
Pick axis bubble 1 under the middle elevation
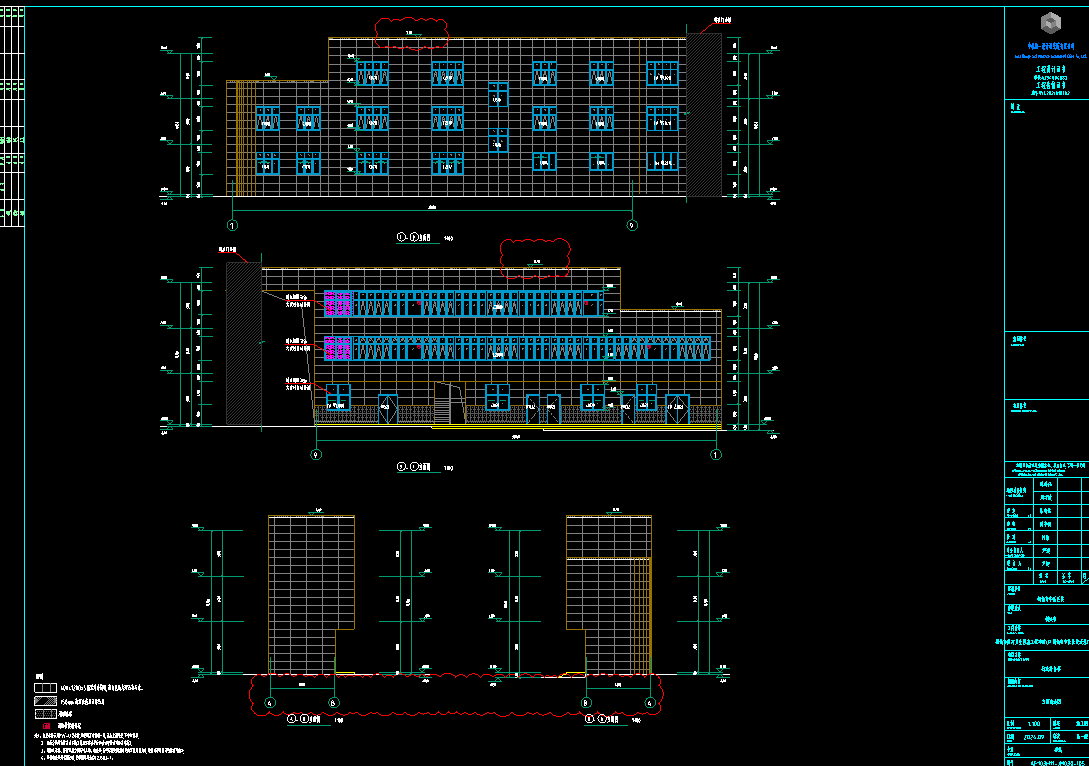tap(716, 455)
